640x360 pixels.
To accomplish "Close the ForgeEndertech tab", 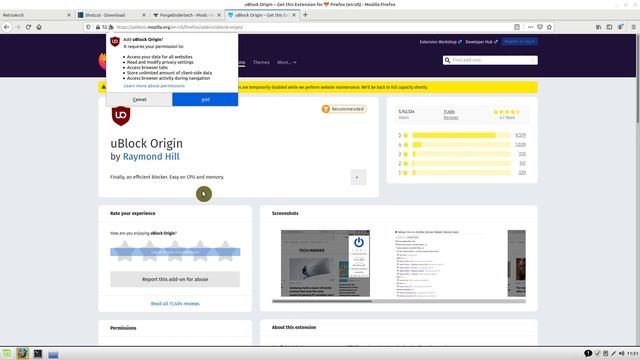I will point(219,15).
